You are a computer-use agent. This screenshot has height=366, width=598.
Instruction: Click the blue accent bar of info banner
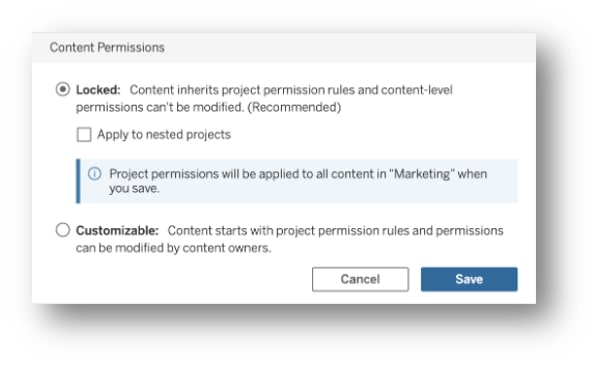pos(78,181)
